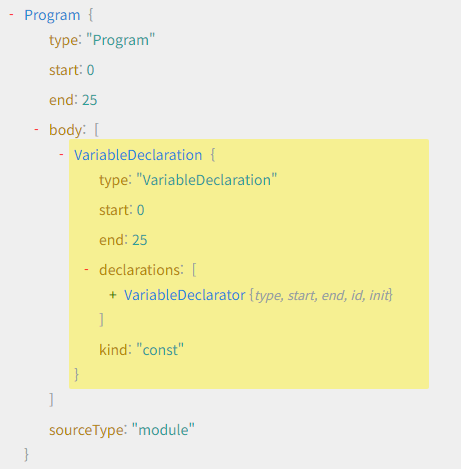This screenshot has height=469, width=461.
Task: Select the Program node name
Action: [x=52, y=15]
